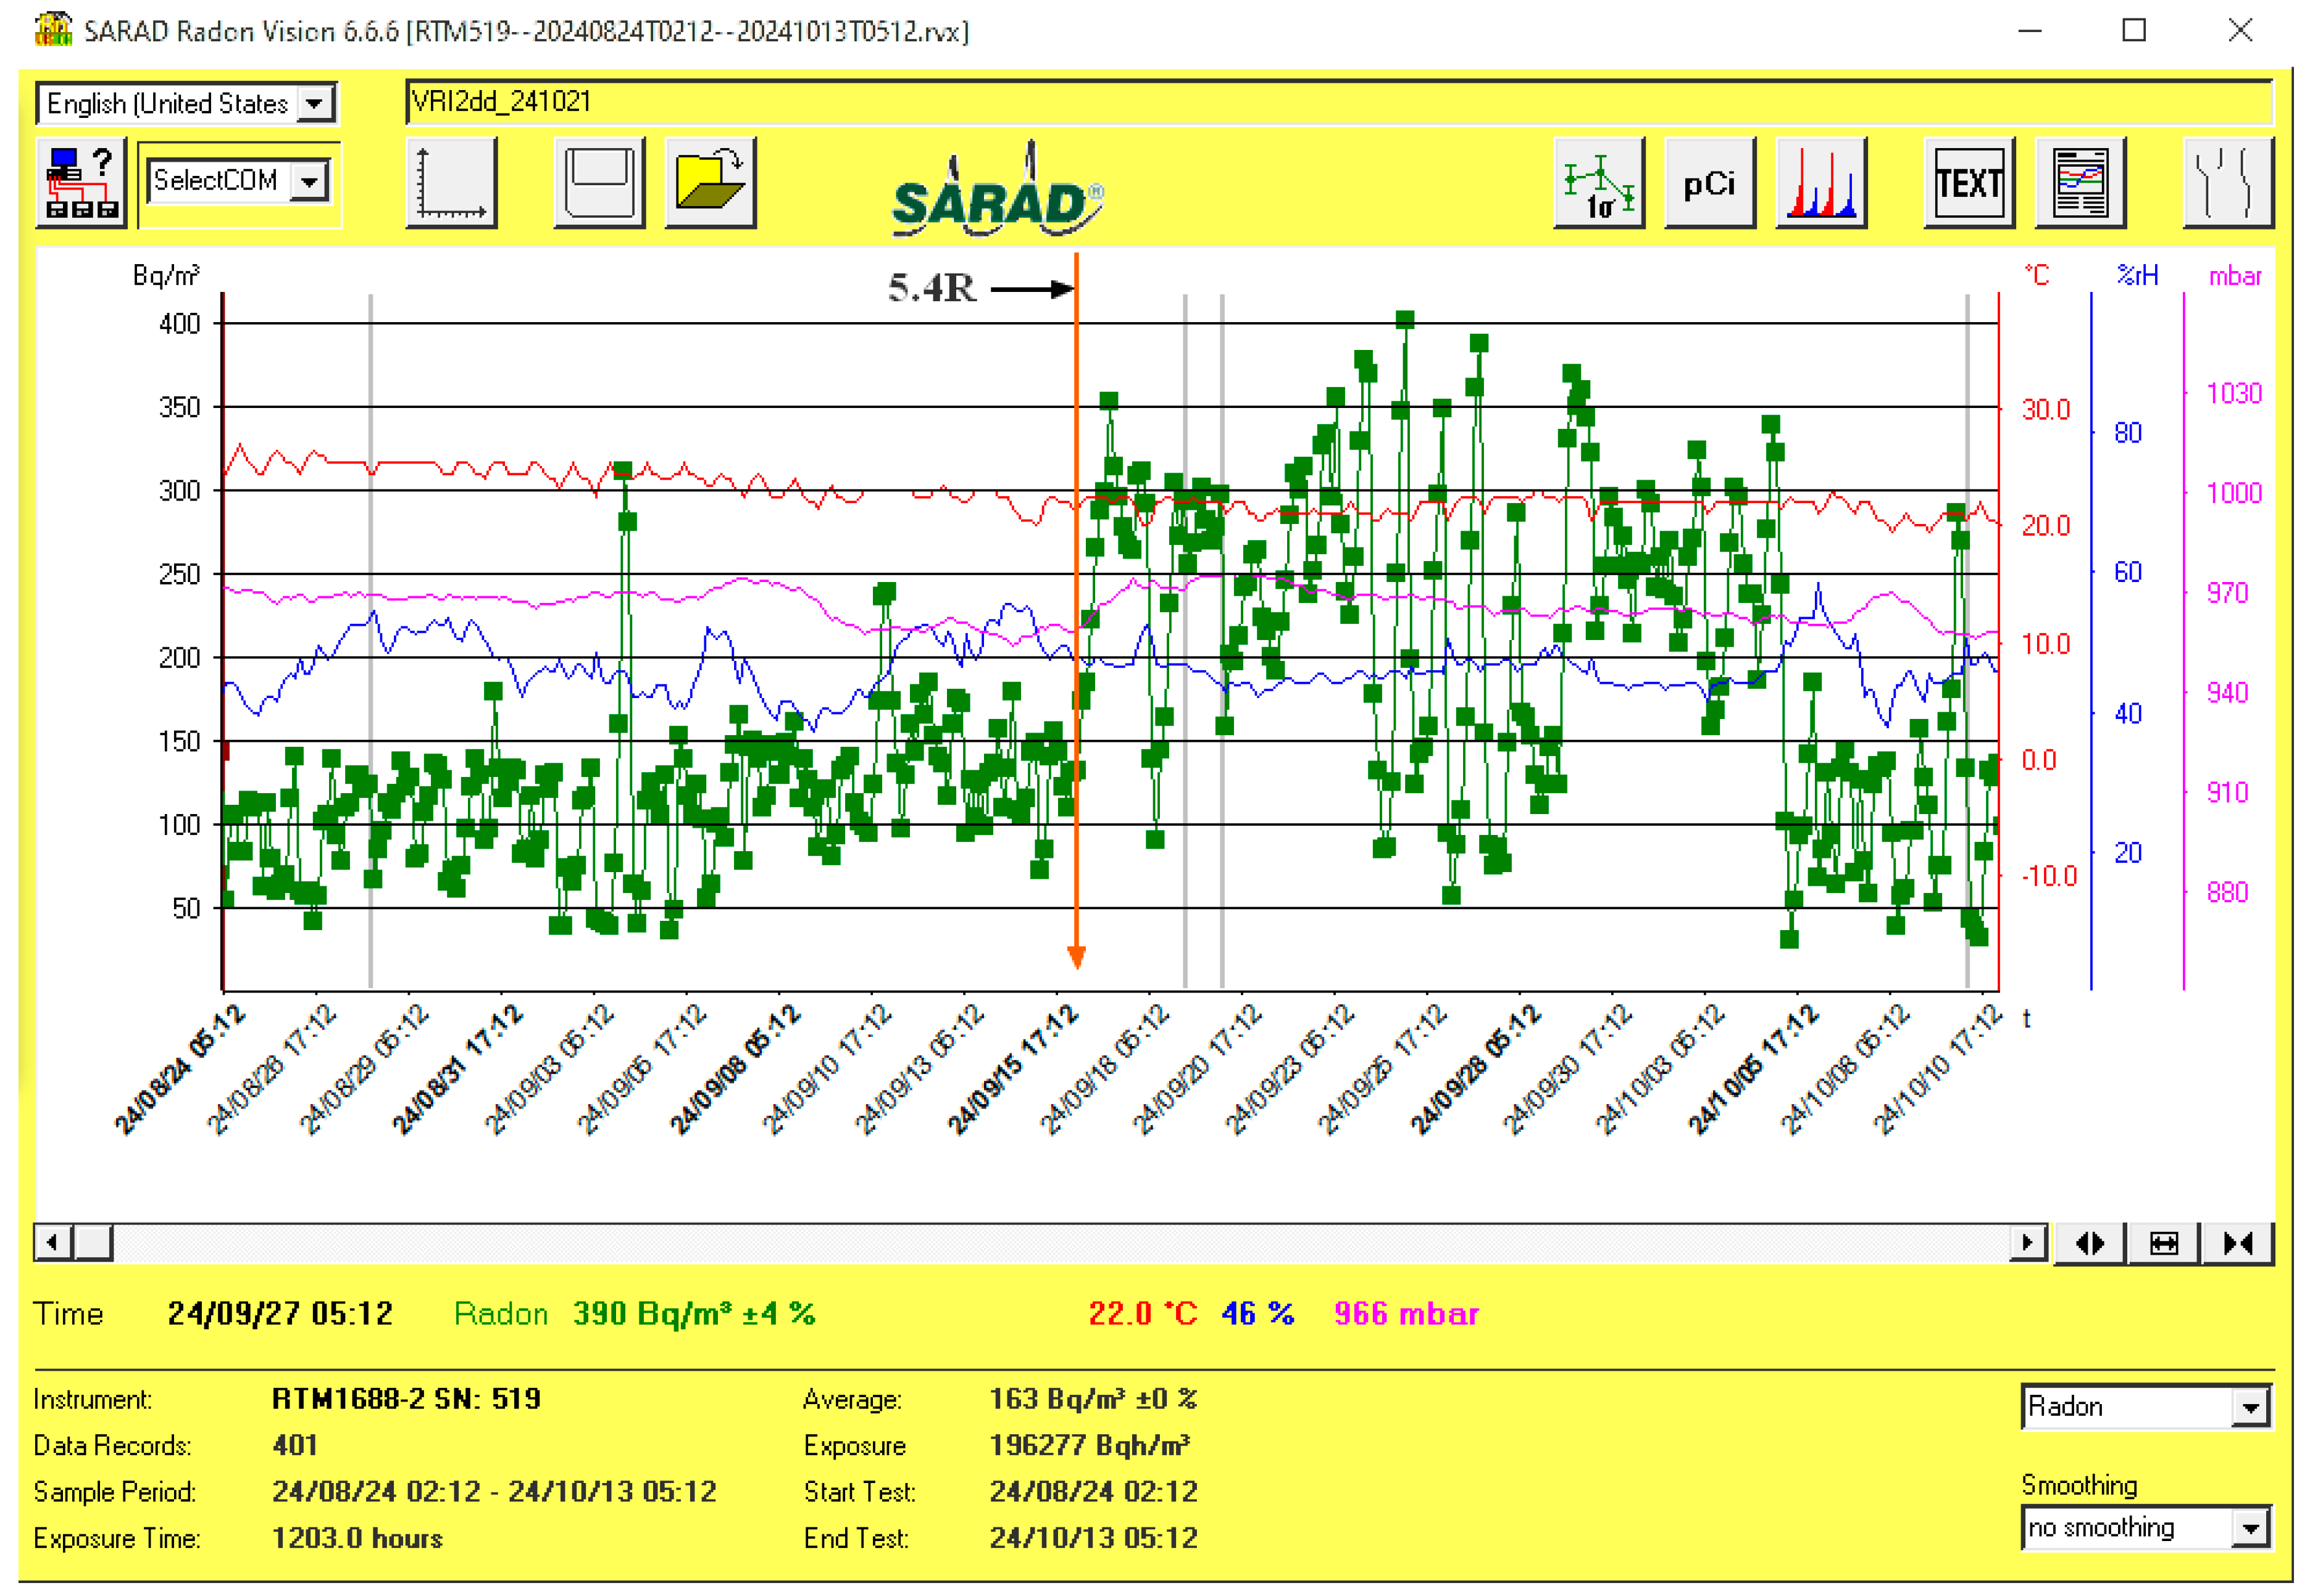Expand the English (United States) language dropdown

click(315, 103)
